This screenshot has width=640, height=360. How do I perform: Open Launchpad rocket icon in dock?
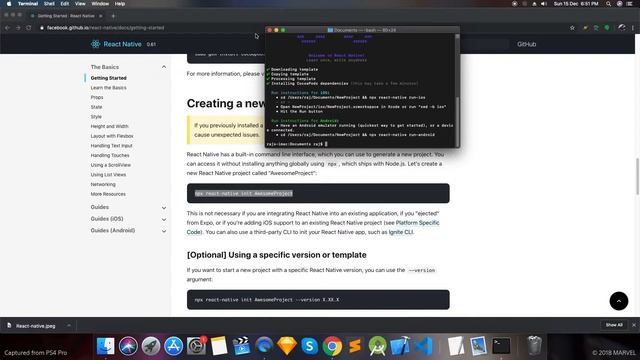151,346
